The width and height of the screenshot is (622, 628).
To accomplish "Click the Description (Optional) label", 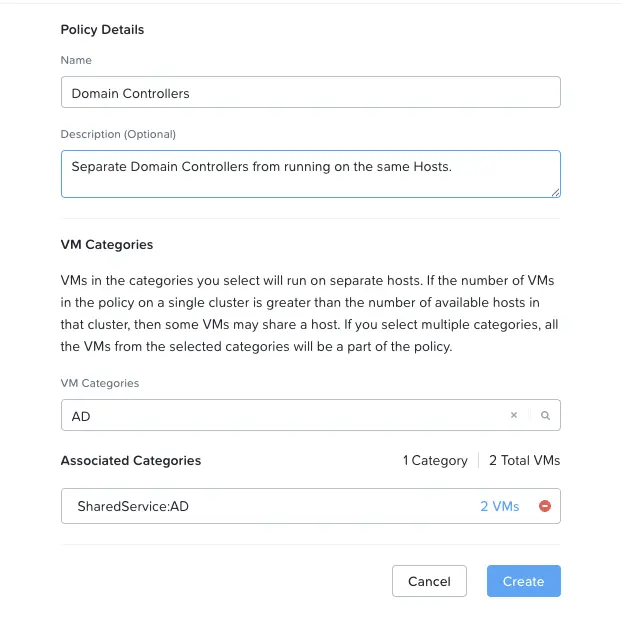I will [118, 134].
